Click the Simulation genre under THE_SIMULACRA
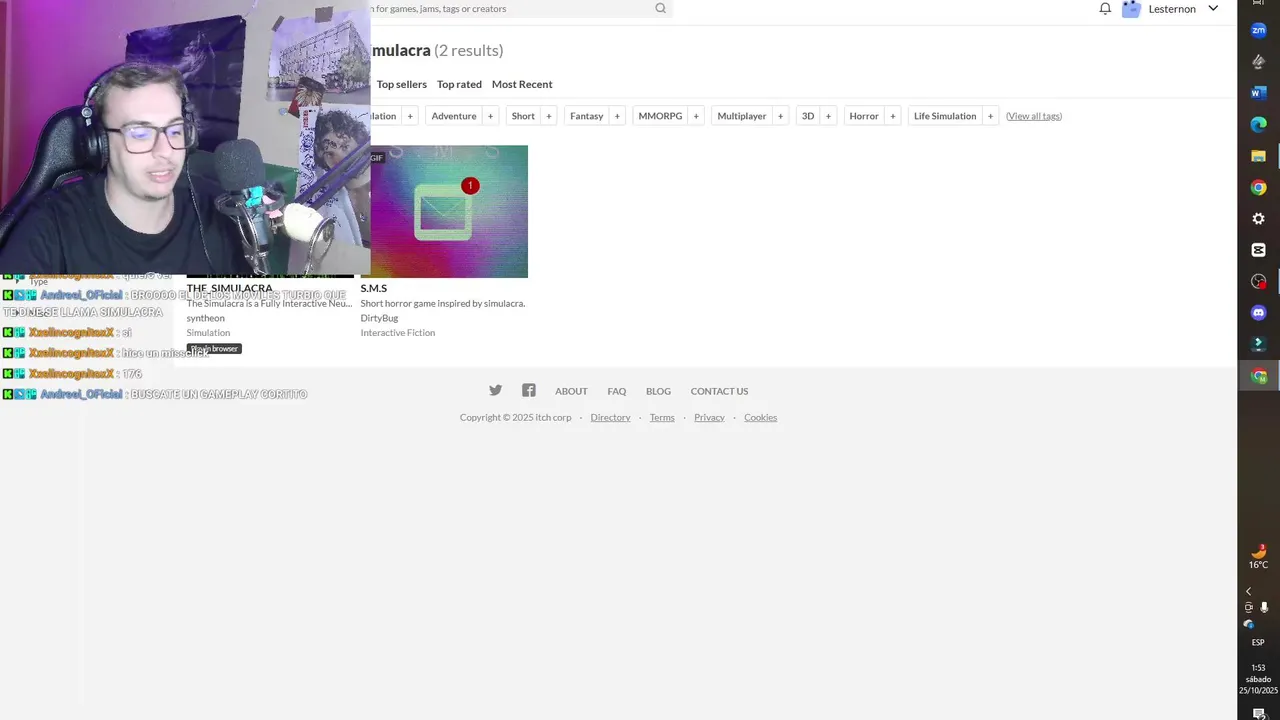 [x=208, y=333]
